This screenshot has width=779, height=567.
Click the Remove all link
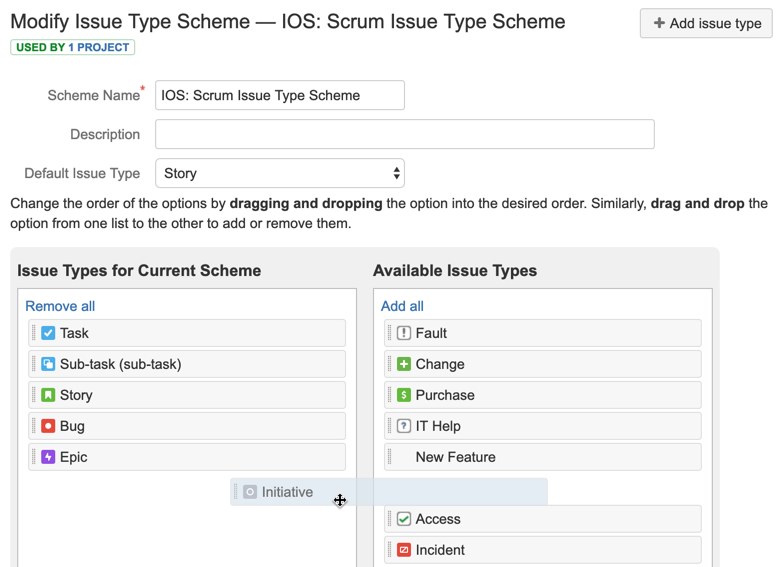click(60, 306)
